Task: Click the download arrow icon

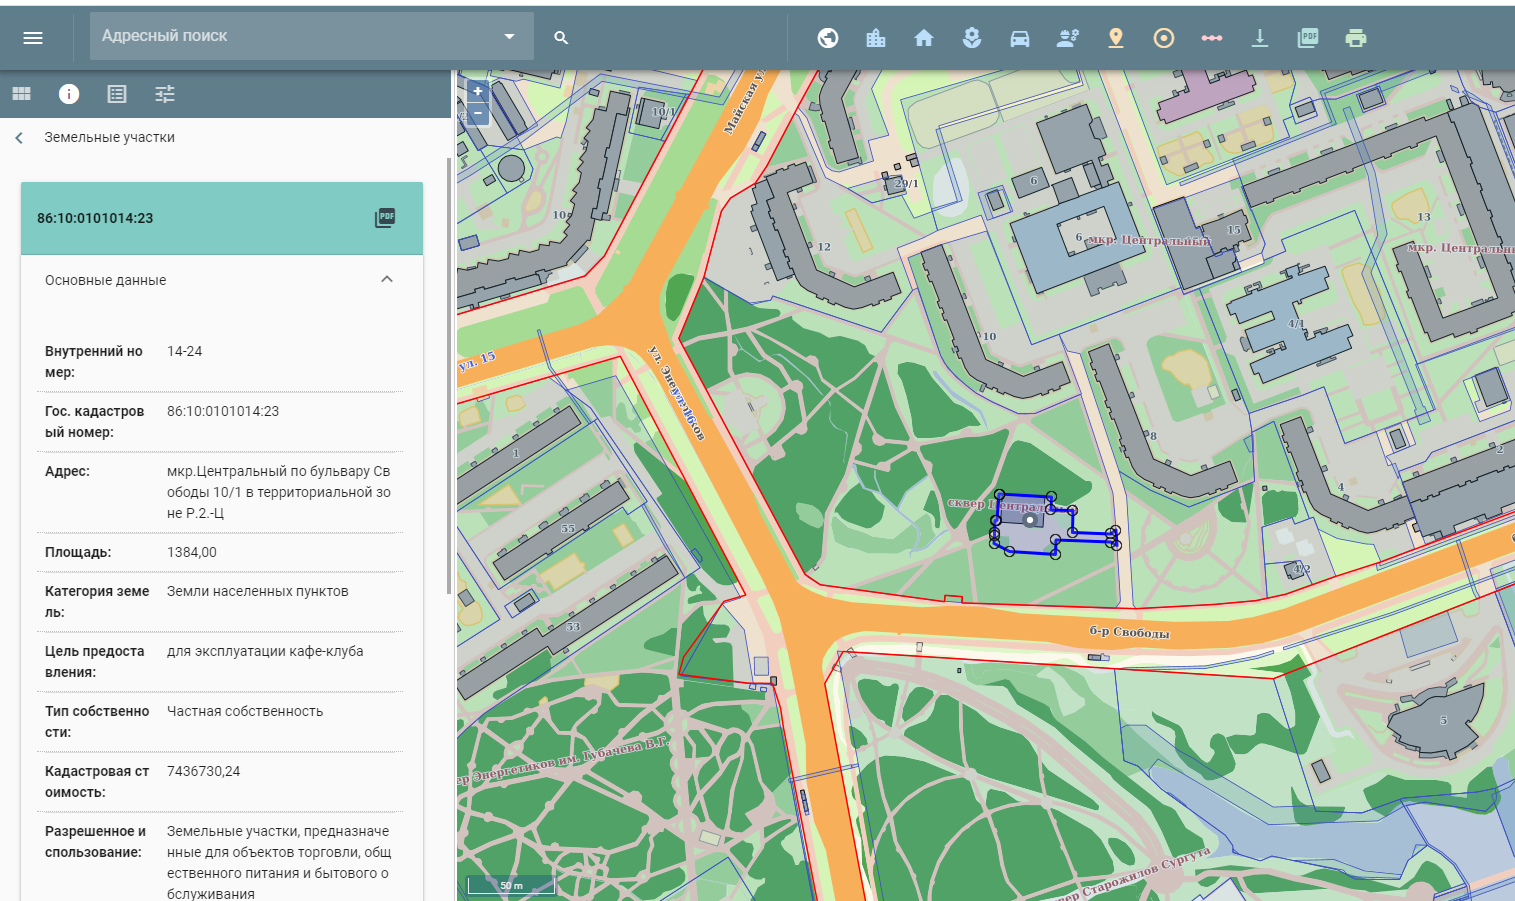Action: pyautogui.click(x=1260, y=38)
